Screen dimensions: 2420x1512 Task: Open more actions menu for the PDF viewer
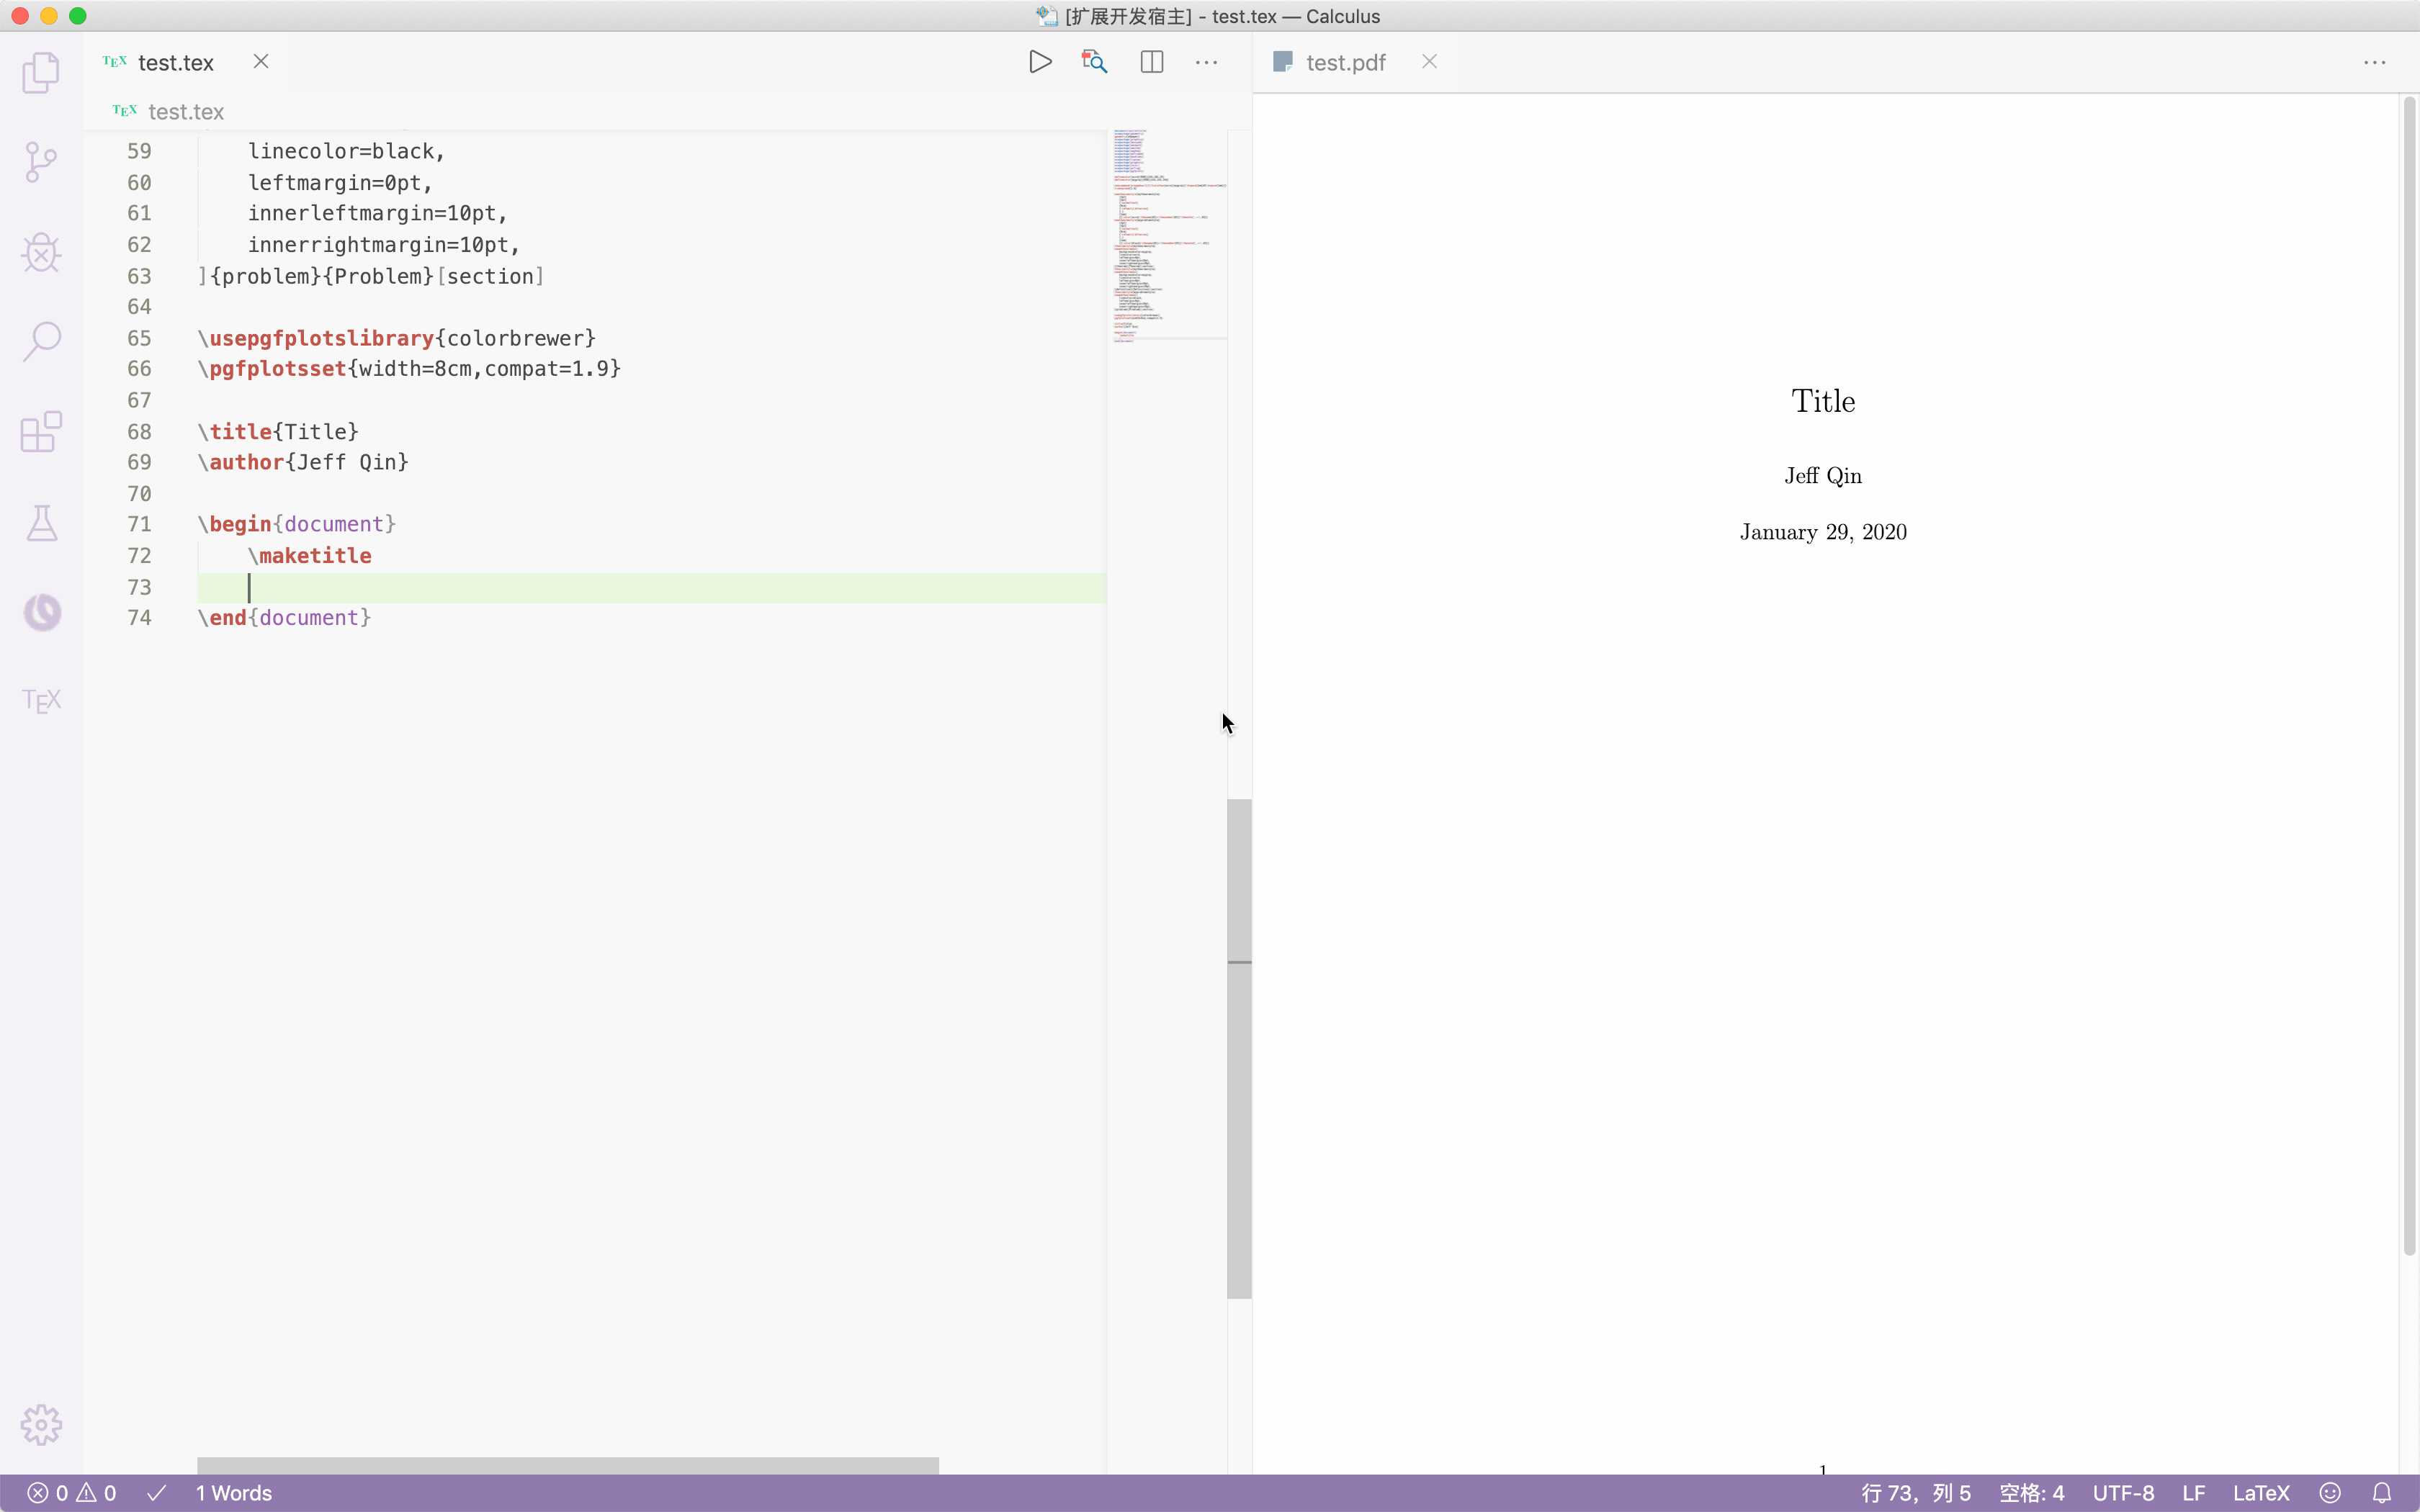2375,61
